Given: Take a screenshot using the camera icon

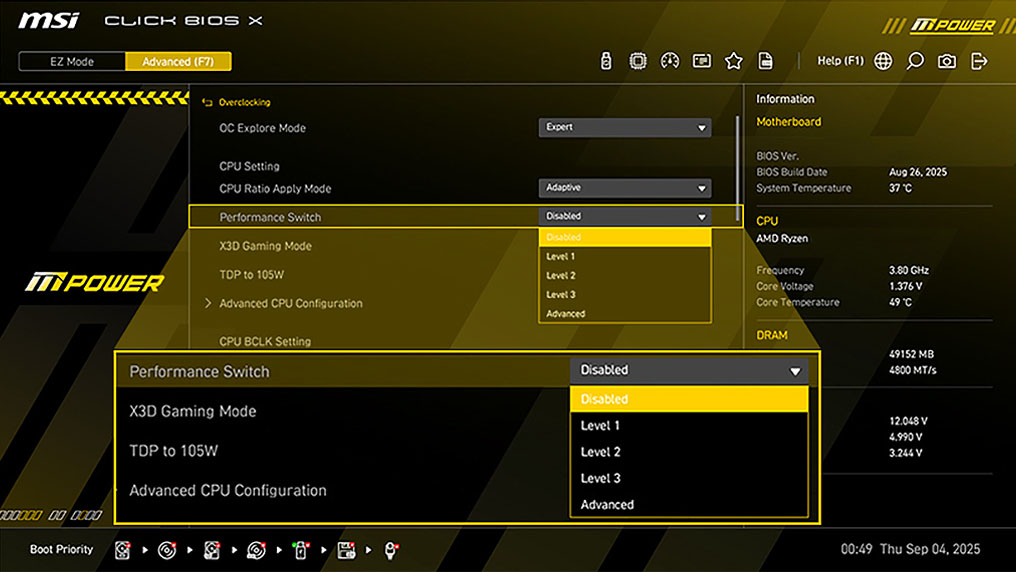Looking at the screenshot, I should (x=947, y=61).
